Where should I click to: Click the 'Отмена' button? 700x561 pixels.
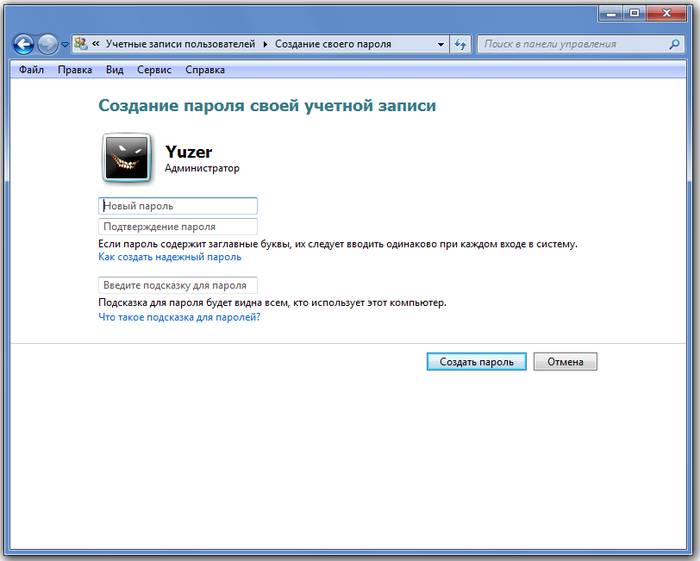565,362
